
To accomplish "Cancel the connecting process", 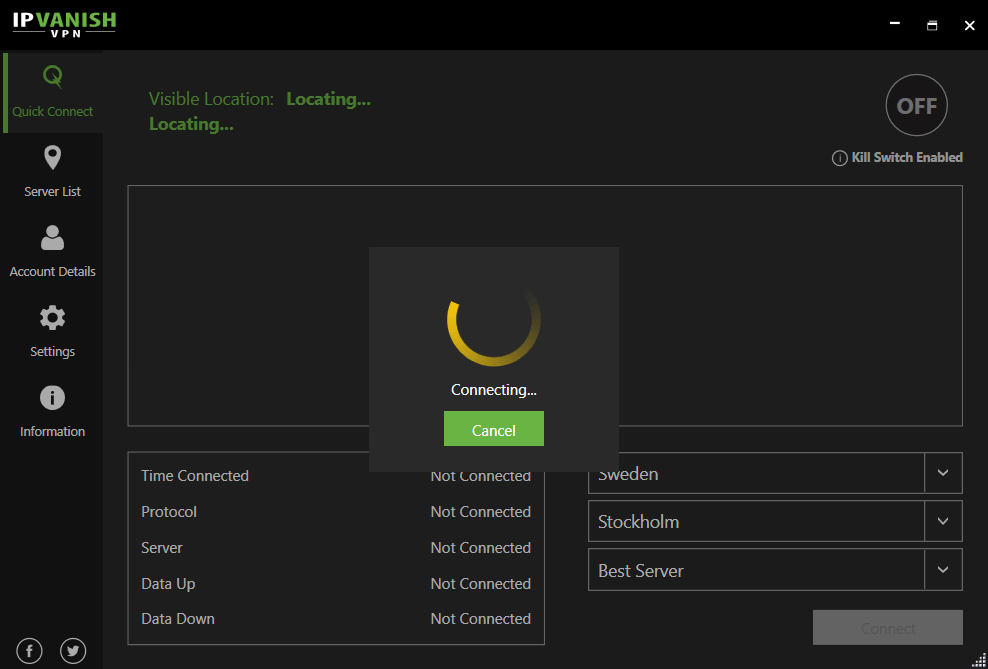I will 494,429.
